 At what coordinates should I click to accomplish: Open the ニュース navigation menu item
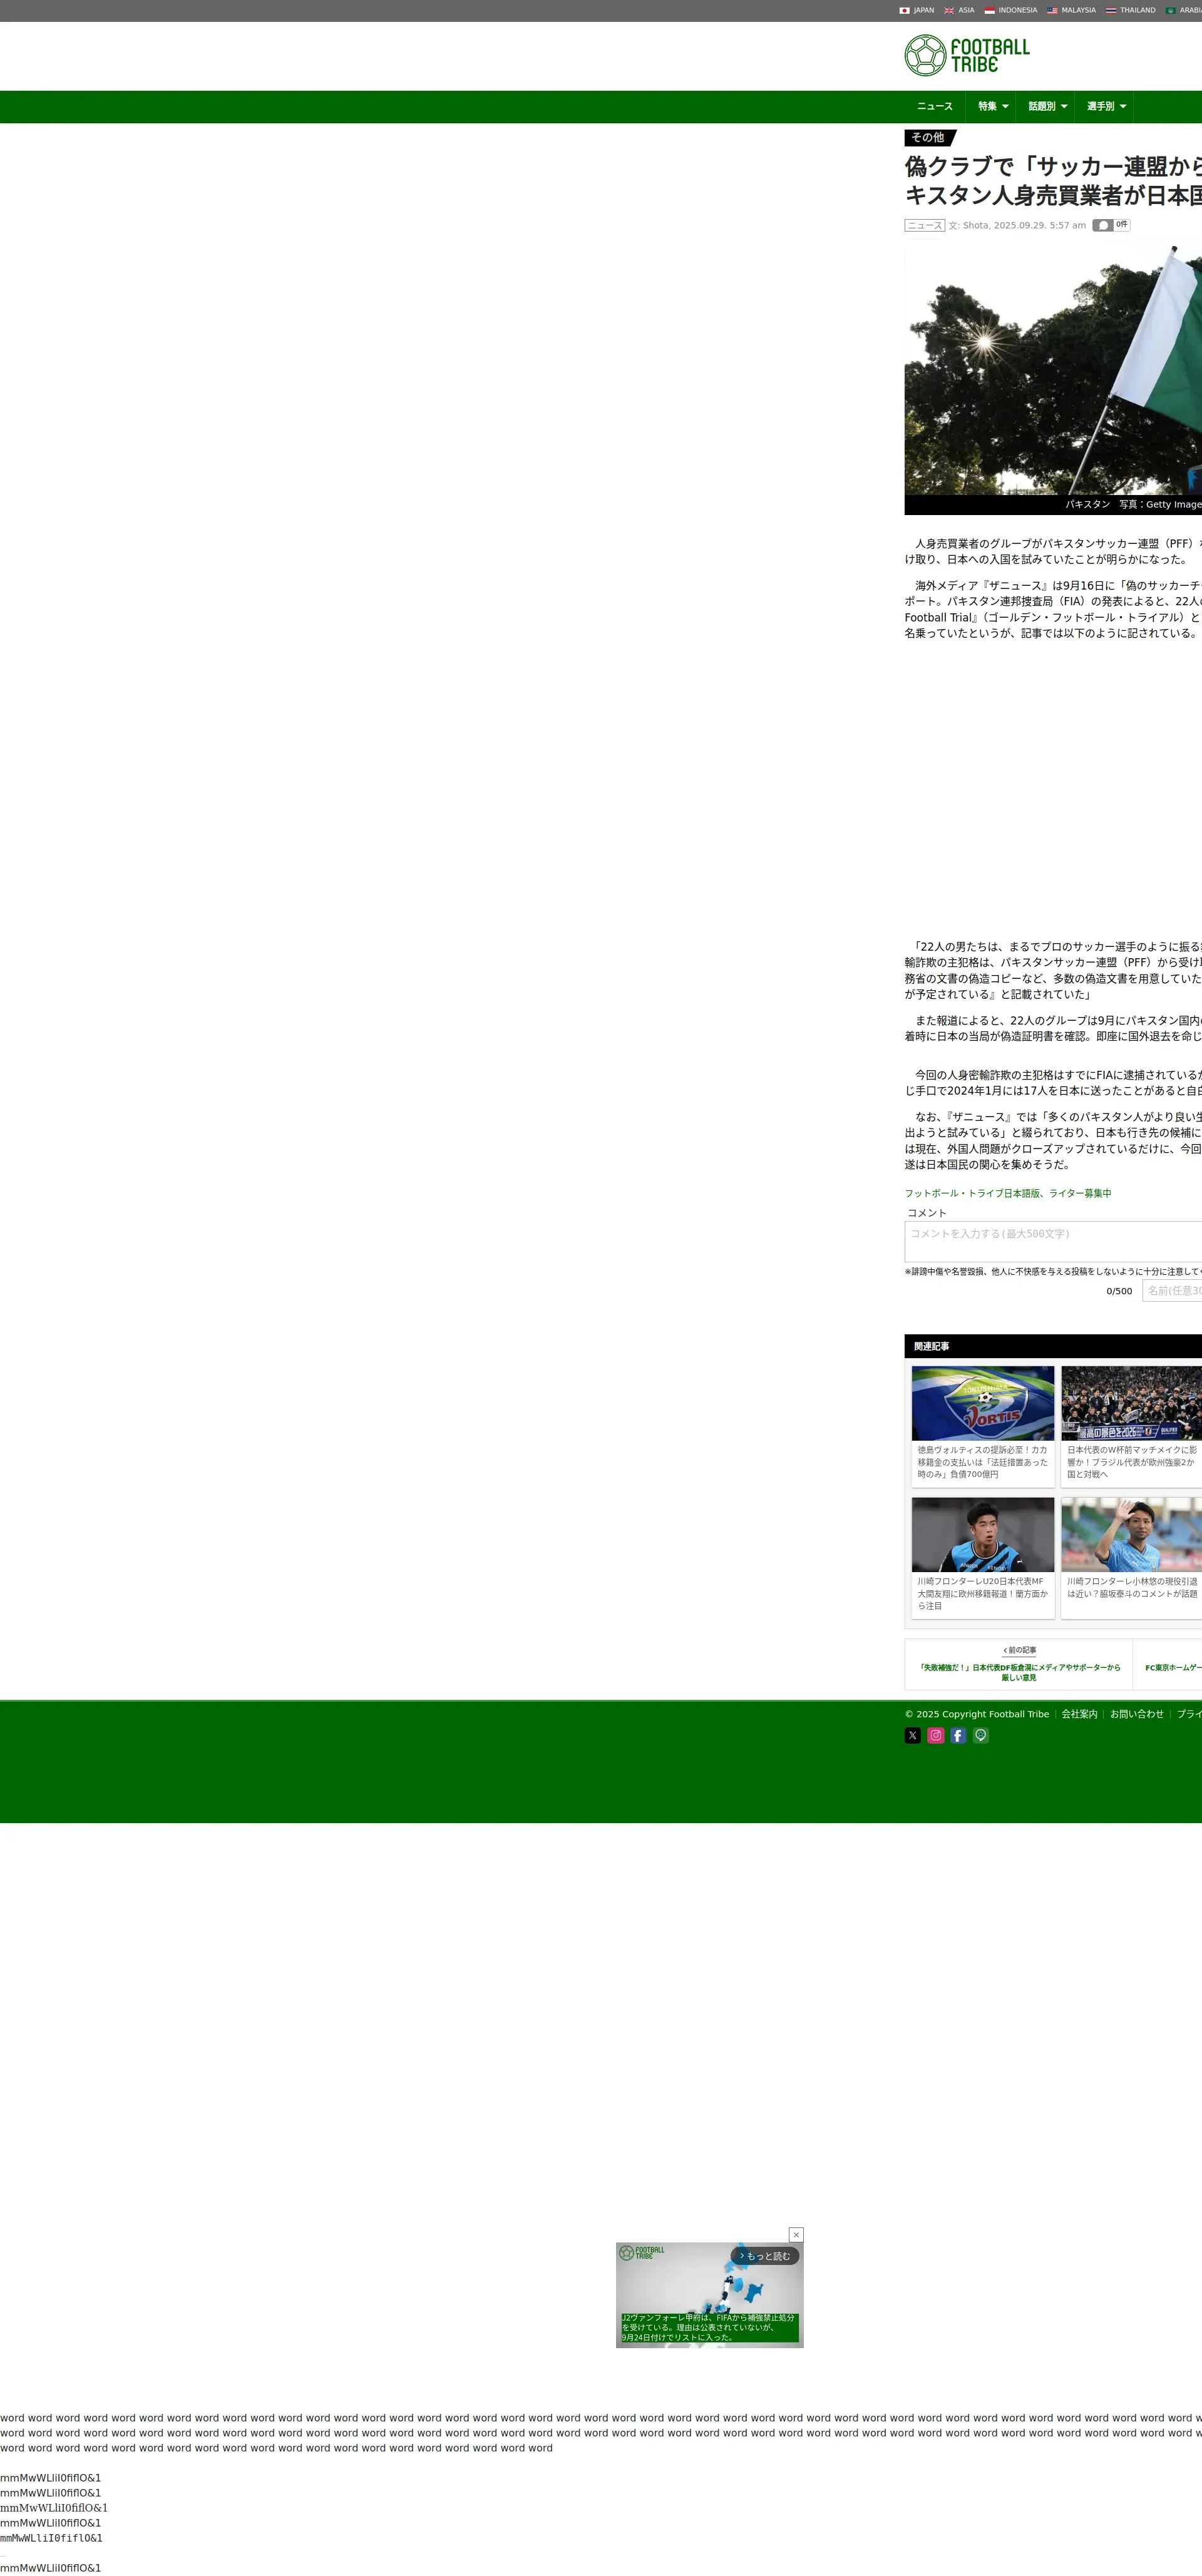934,106
